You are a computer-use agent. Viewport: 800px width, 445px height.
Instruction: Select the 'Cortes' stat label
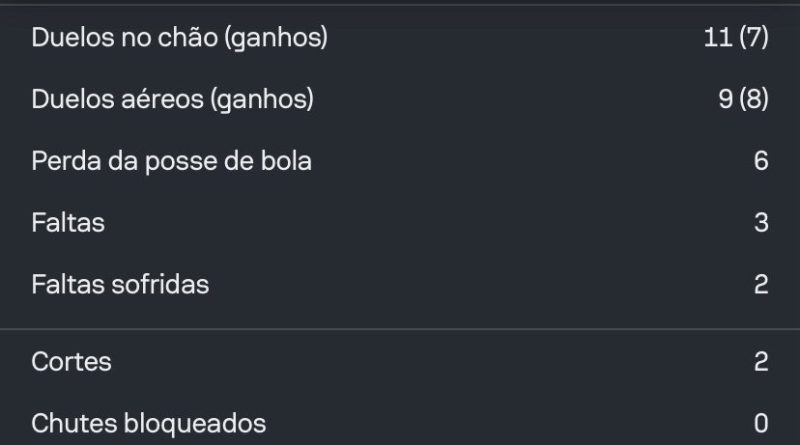coord(71,362)
